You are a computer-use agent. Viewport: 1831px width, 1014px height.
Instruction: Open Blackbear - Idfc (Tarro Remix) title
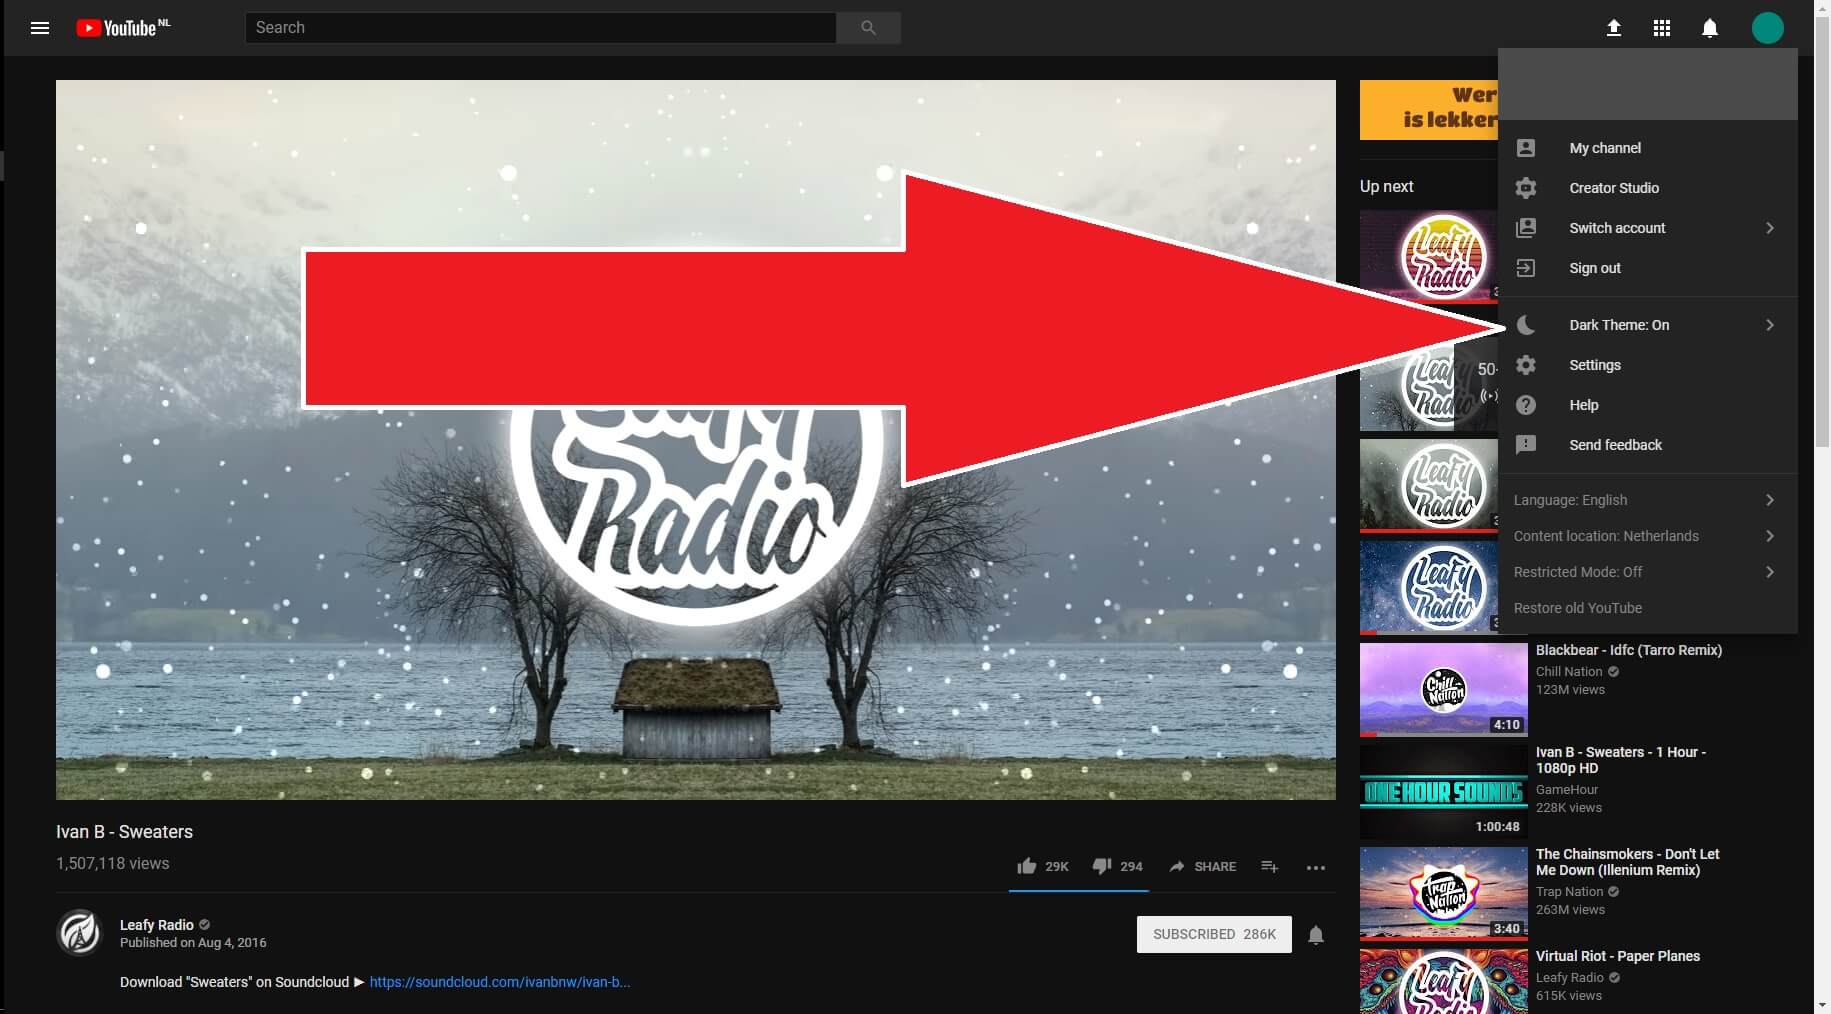[x=1629, y=650]
